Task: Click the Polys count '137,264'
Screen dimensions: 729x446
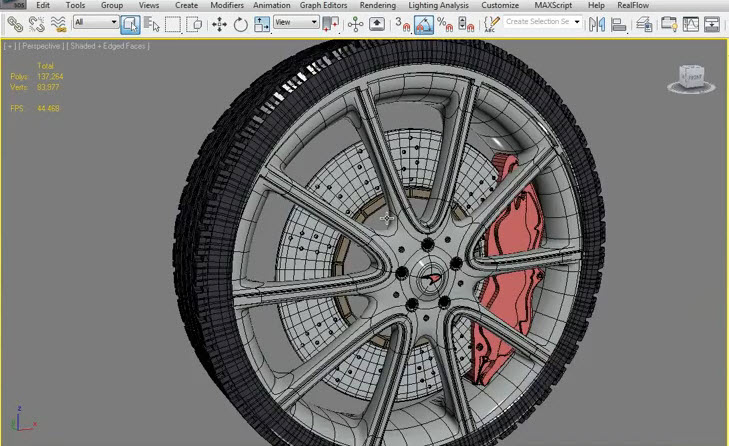Action: pyautogui.click(x=50, y=76)
